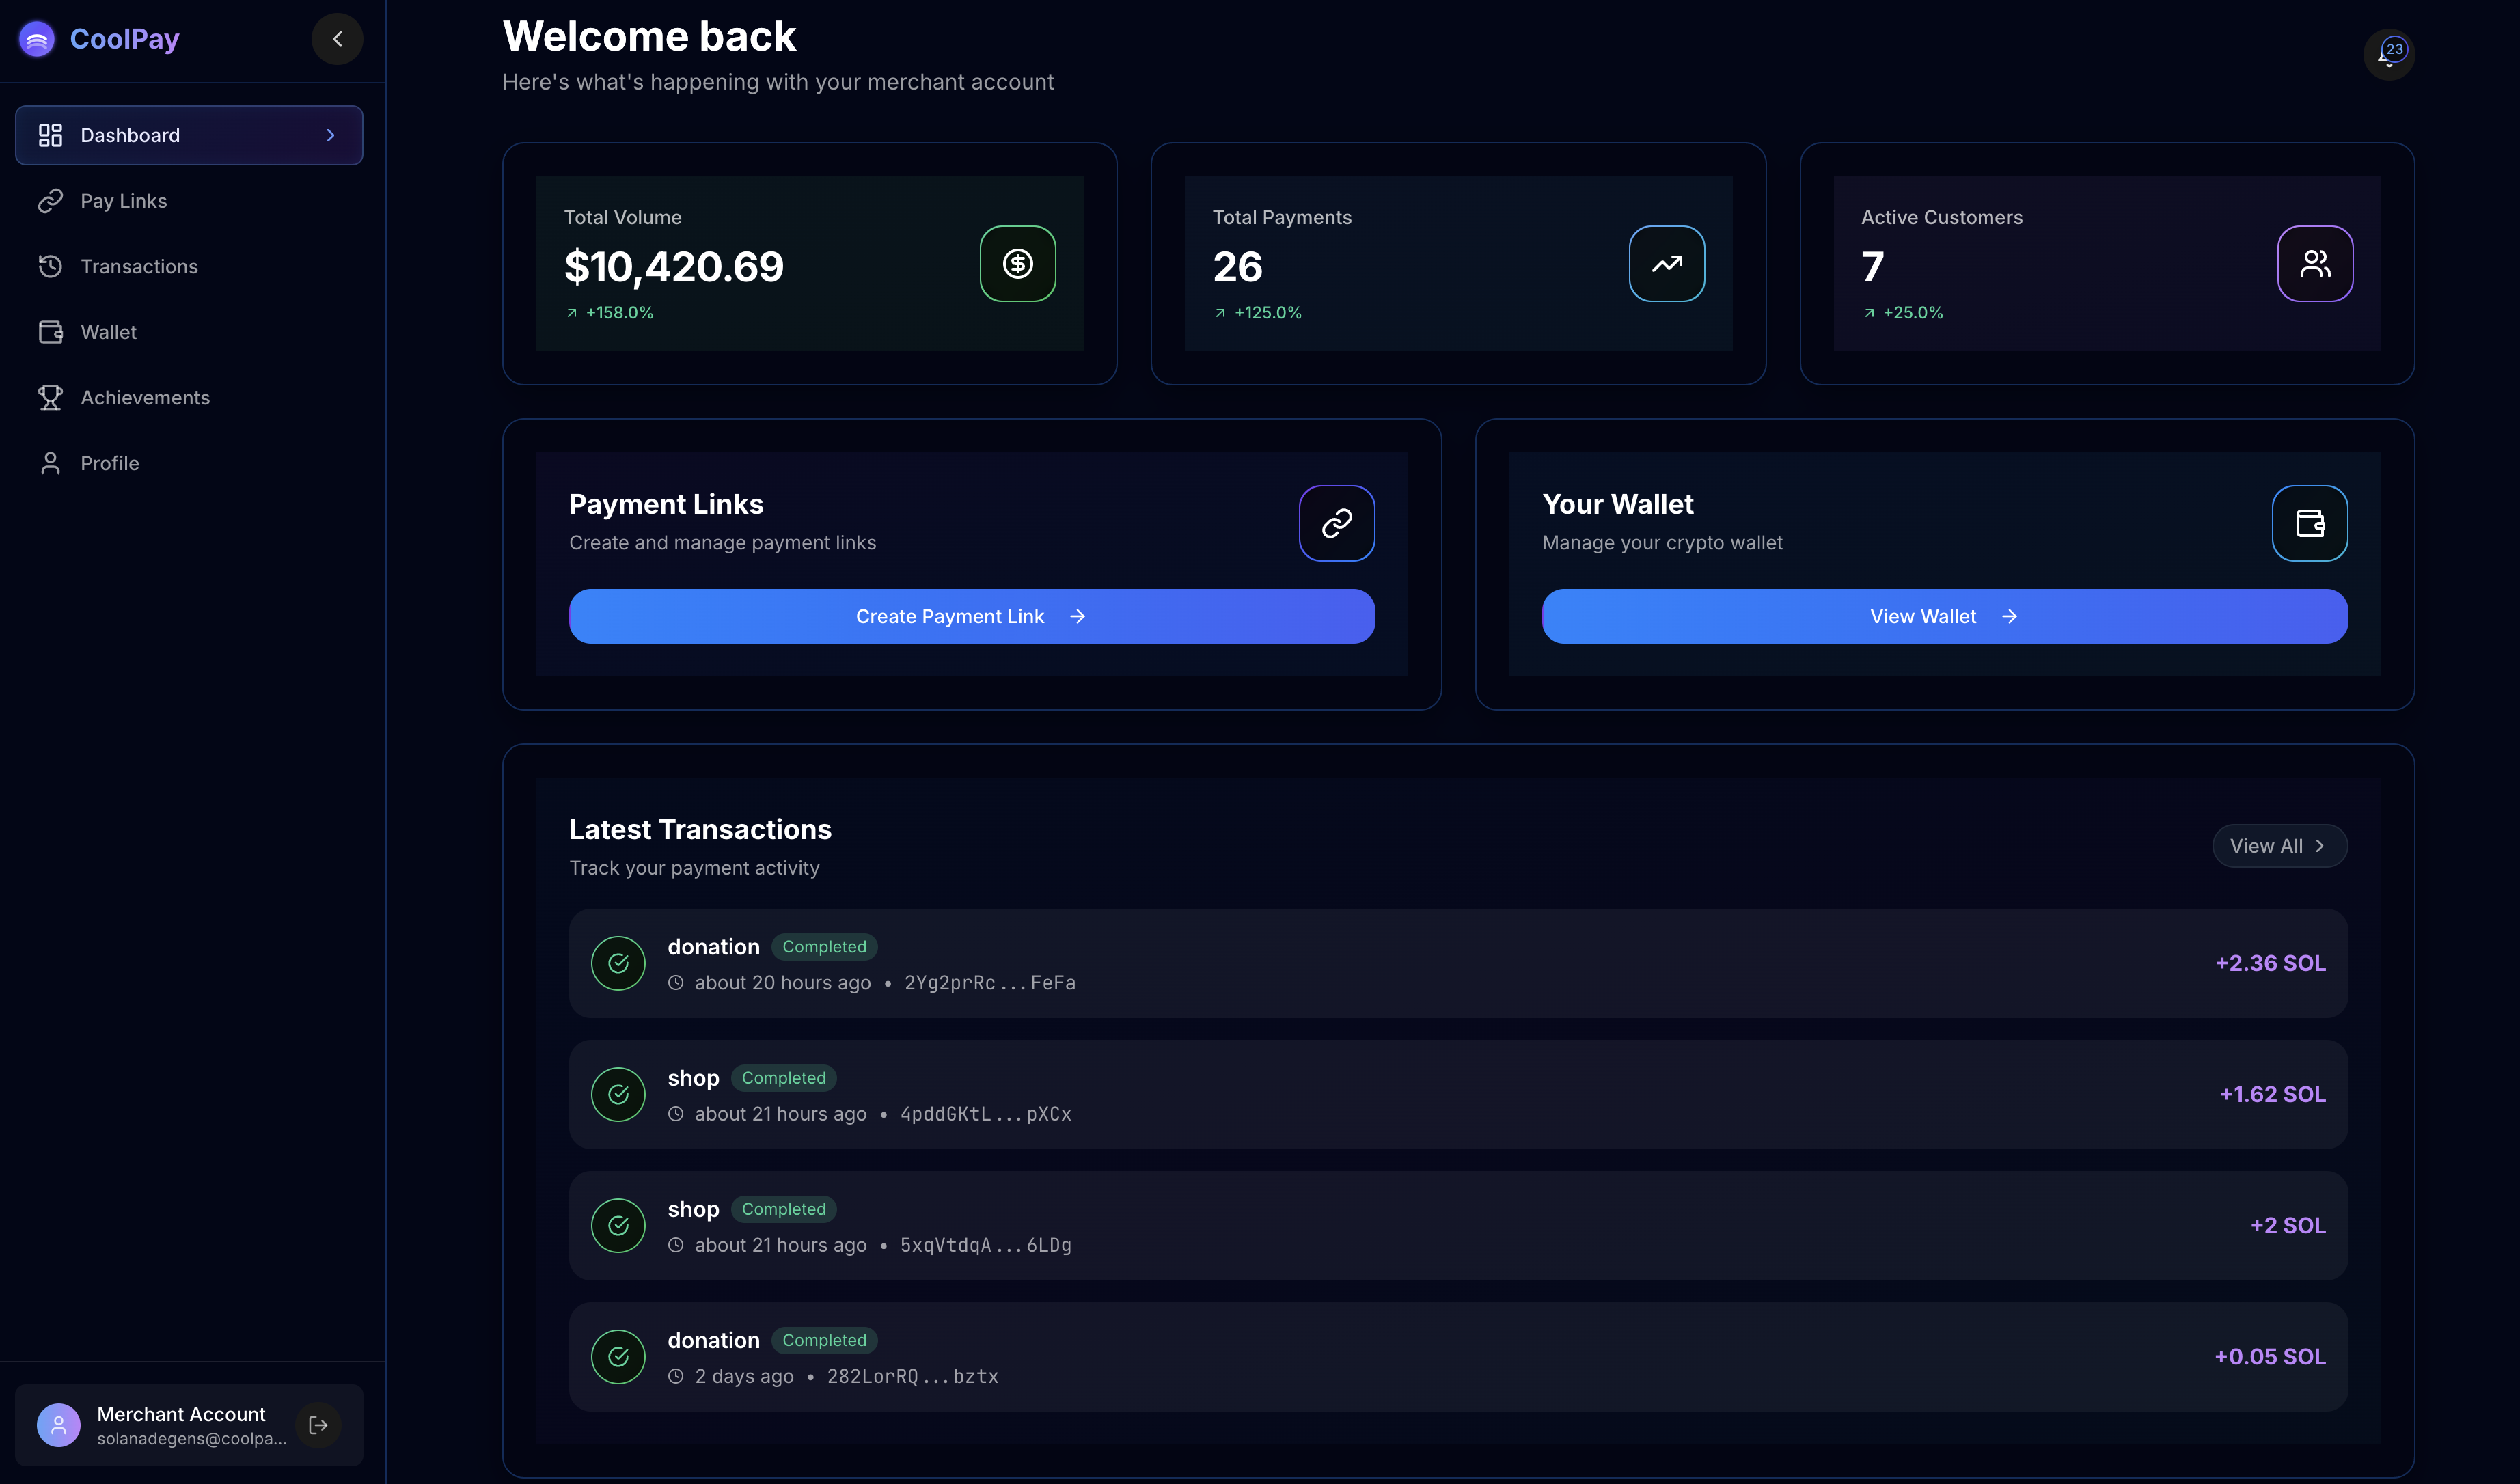Image resolution: width=2520 pixels, height=1484 pixels.
Task: Click the Profile person icon
Action: (x=50, y=463)
